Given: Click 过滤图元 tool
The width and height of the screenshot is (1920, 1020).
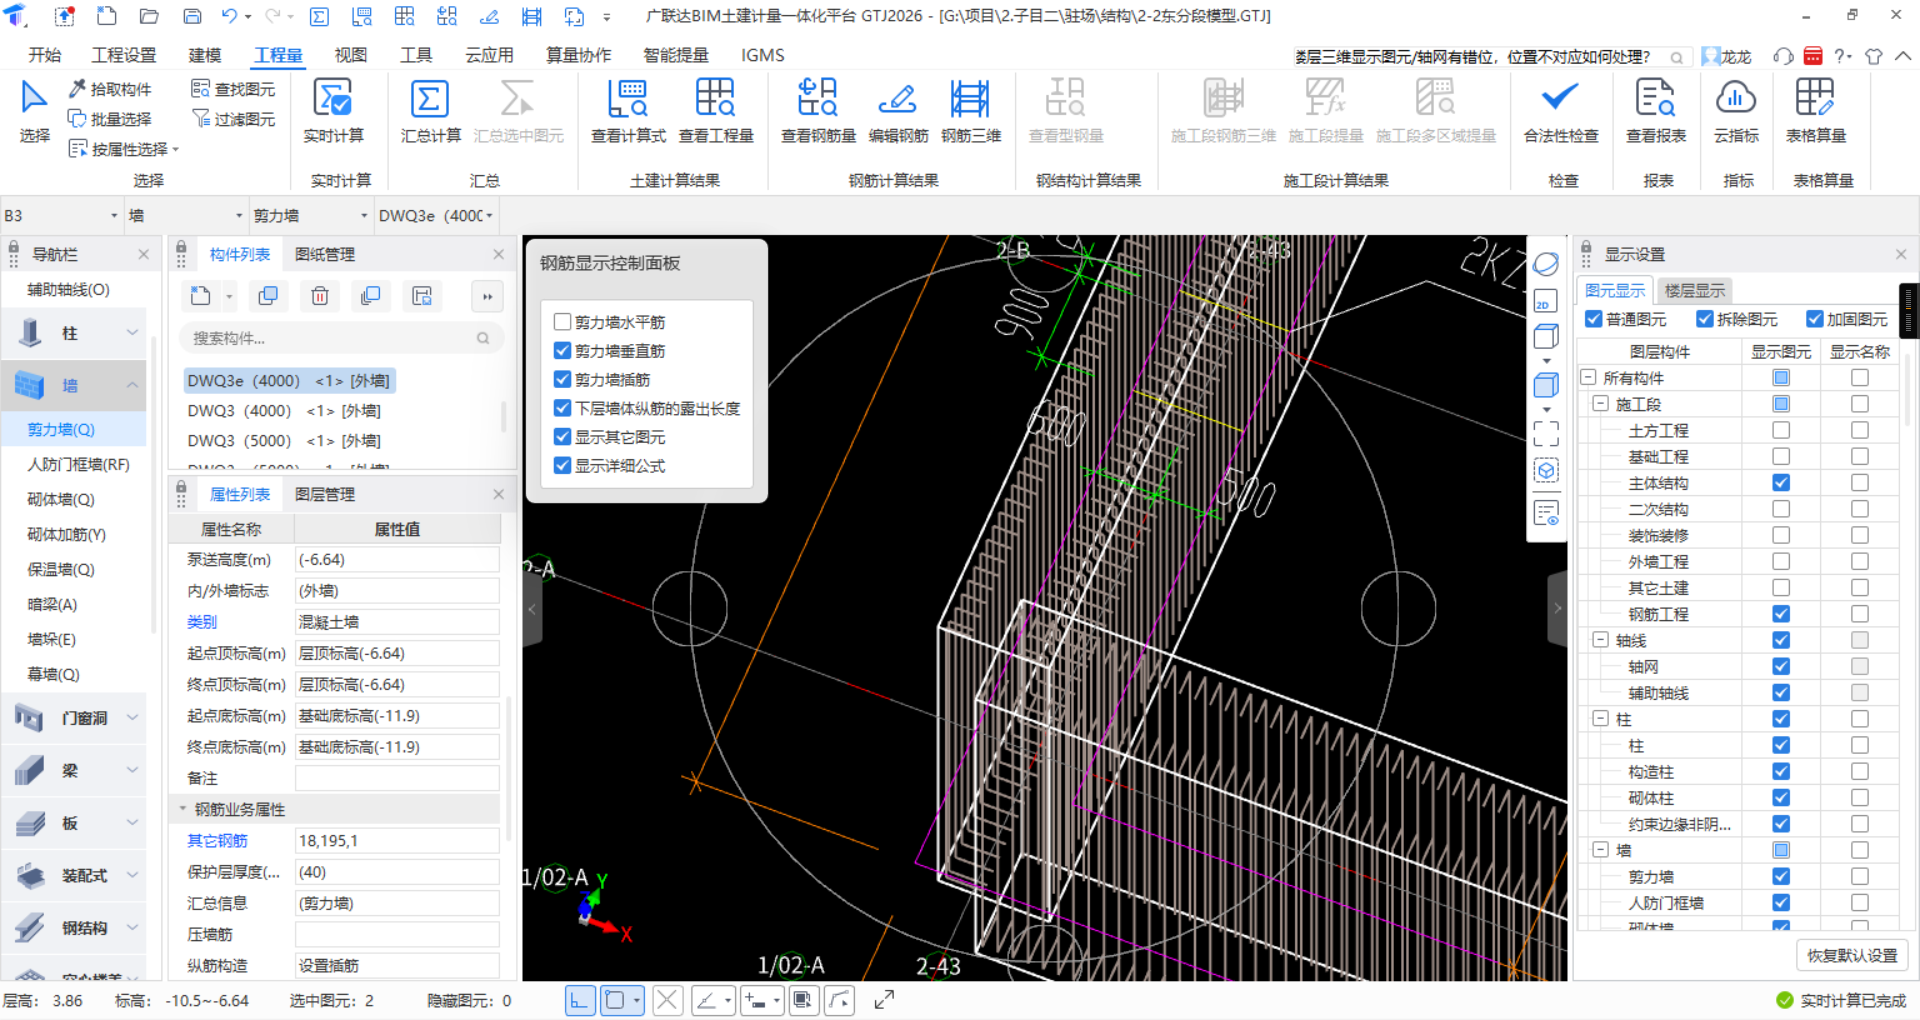Looking at the screenshot, I should click(233, 119).
